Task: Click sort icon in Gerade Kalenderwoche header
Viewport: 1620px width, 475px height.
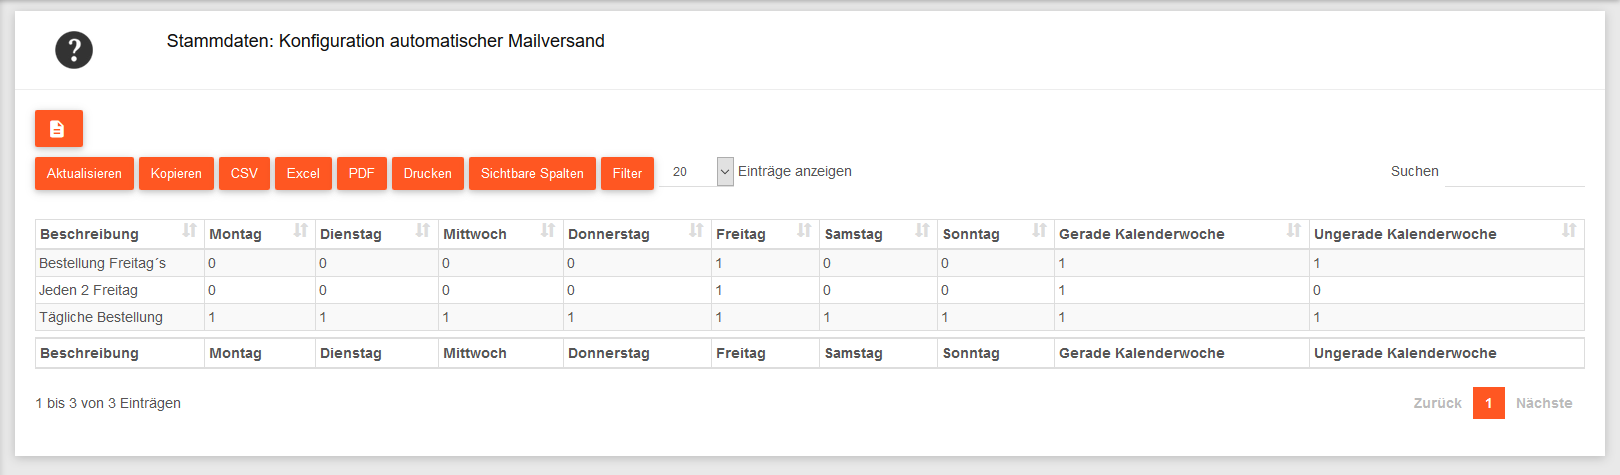Action: (x=1294, y=231)
